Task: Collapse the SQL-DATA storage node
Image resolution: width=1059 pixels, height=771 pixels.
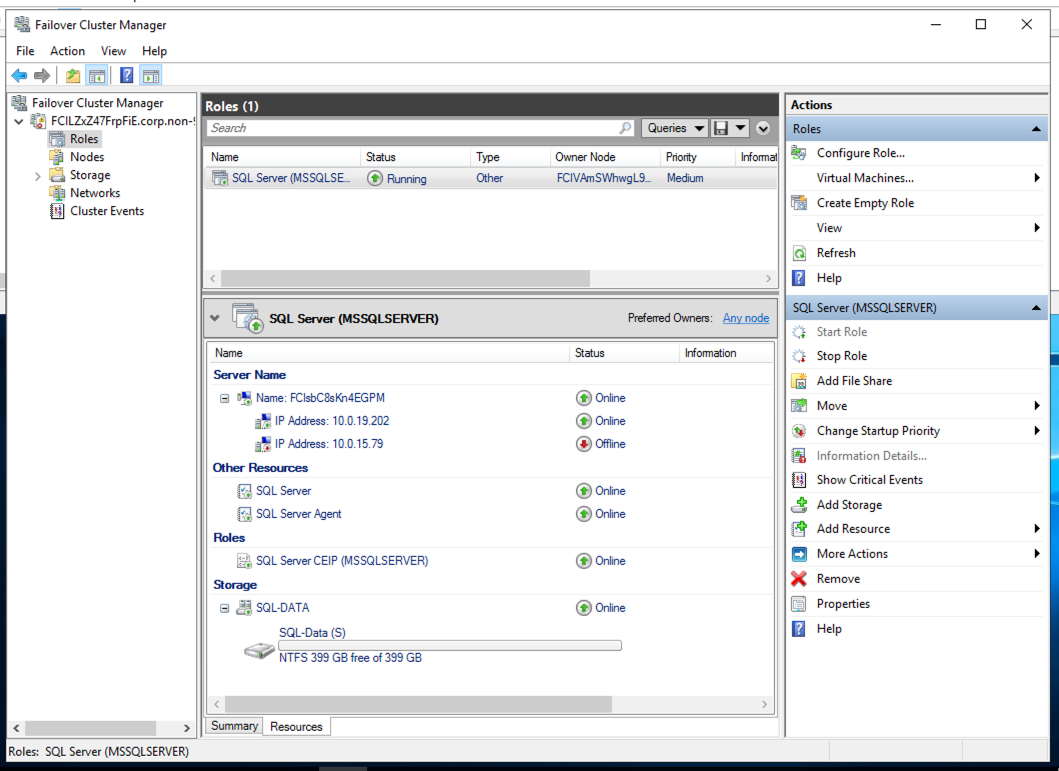Action: tap(224, 608)
